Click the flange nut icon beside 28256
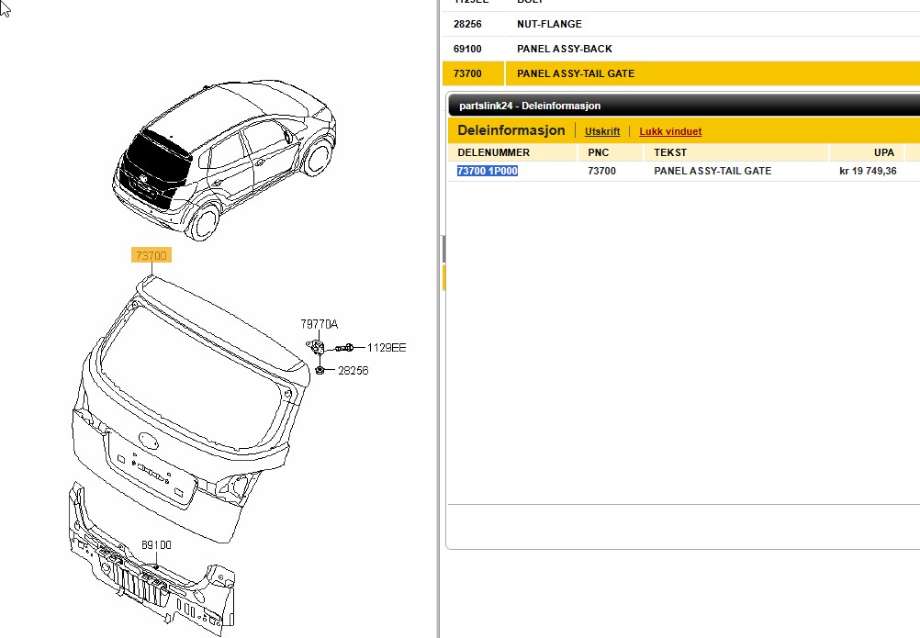This screenshot has height=638, width=920. (x=320, y=370)
